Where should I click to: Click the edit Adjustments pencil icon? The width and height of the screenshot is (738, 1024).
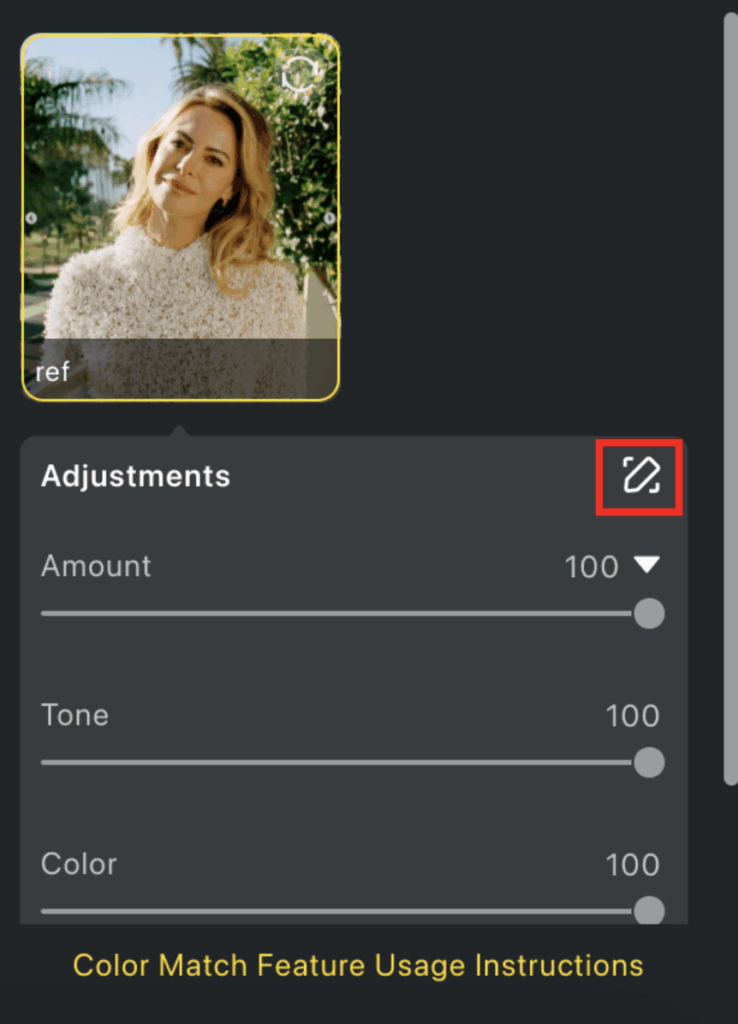(x=638, y=477)
